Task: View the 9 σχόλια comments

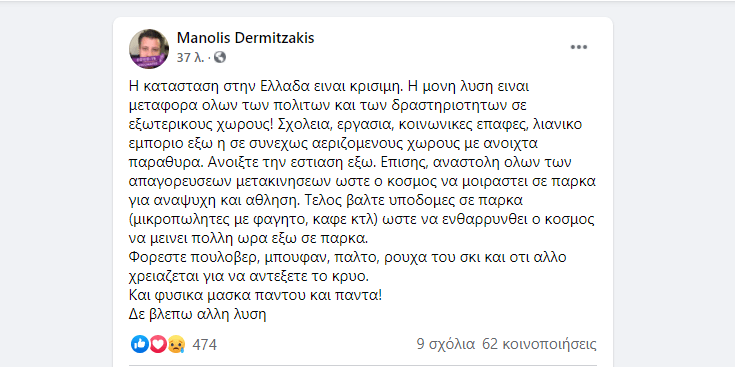Action: coord(446,345)
